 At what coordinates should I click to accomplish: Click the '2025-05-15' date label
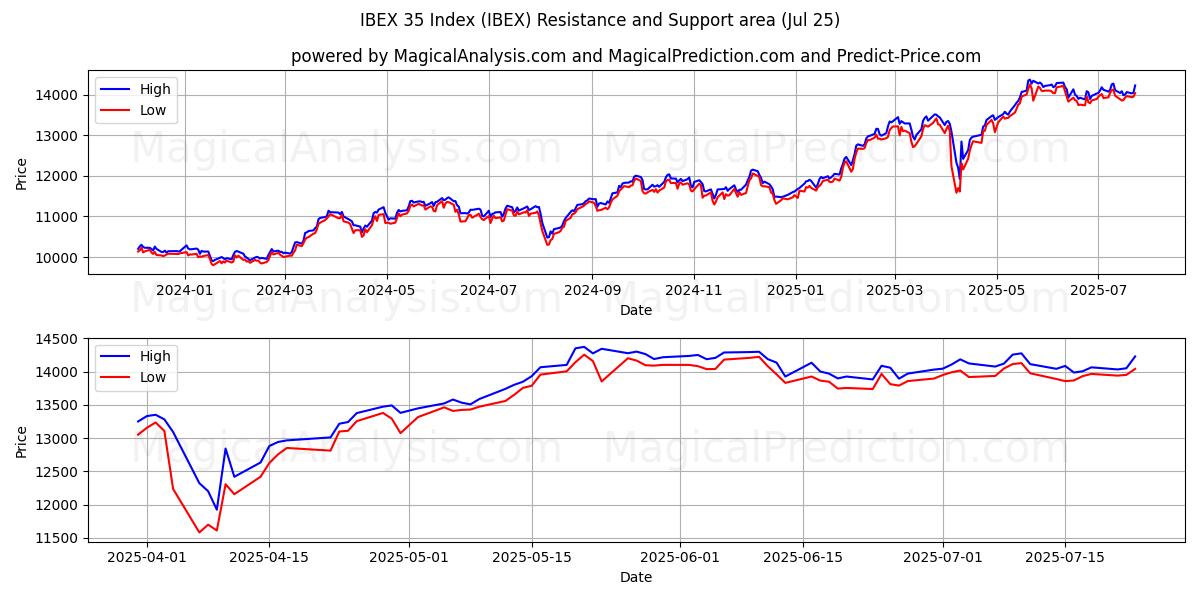[x=533, y=557]
